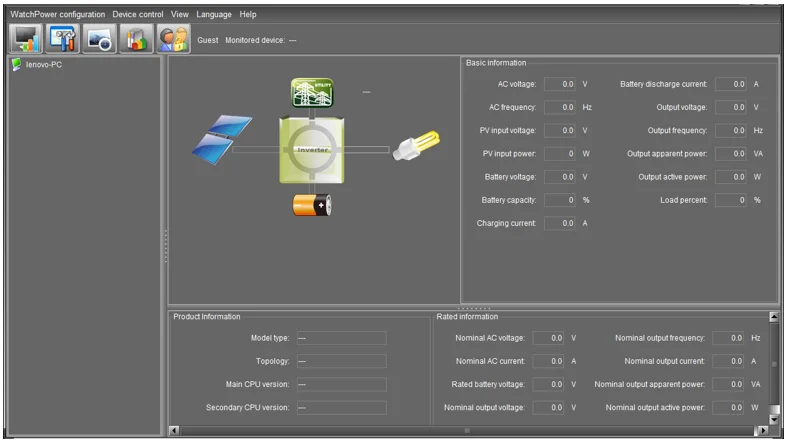Viewport: 786px width, 441px height.
Task: Click the vertical scrollbar's up arrow
Action: pyautogui.click(x=773, y=317)
